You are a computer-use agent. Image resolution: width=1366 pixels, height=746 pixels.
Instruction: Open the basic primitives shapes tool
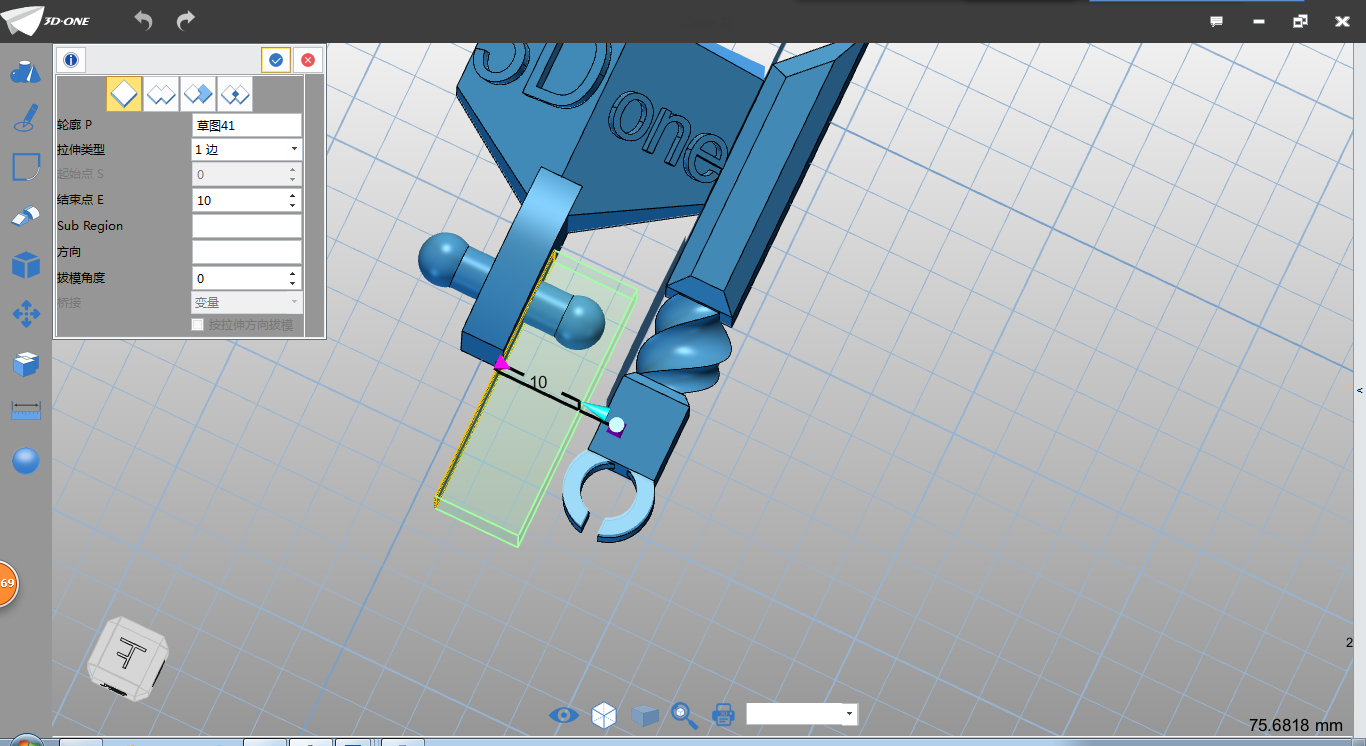coord(25,72)
